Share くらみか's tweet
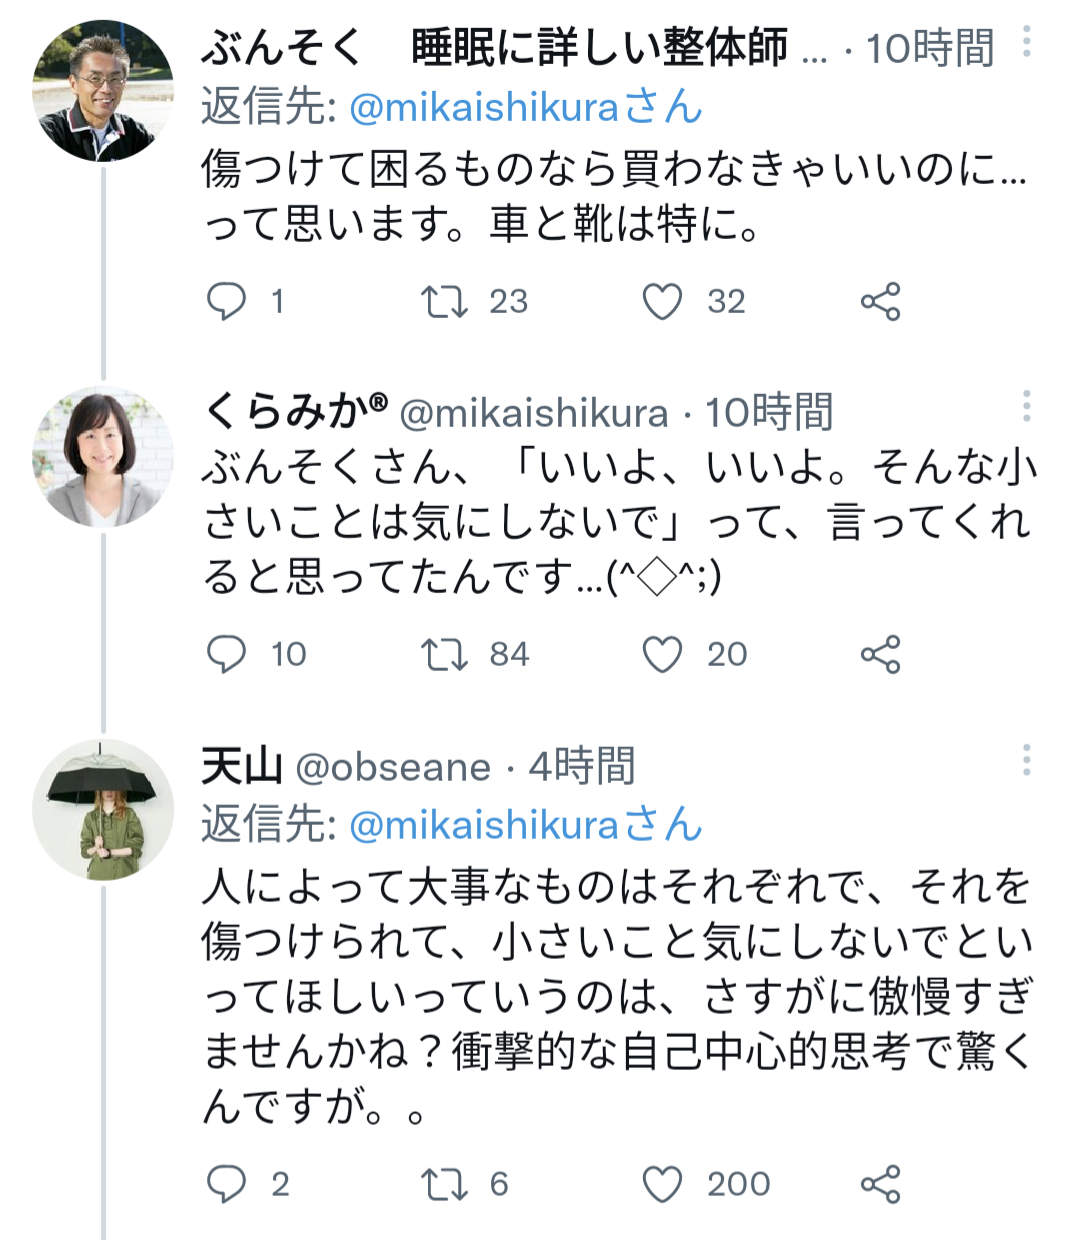This screenshot has height=1240, width=1080. point(880,654)
